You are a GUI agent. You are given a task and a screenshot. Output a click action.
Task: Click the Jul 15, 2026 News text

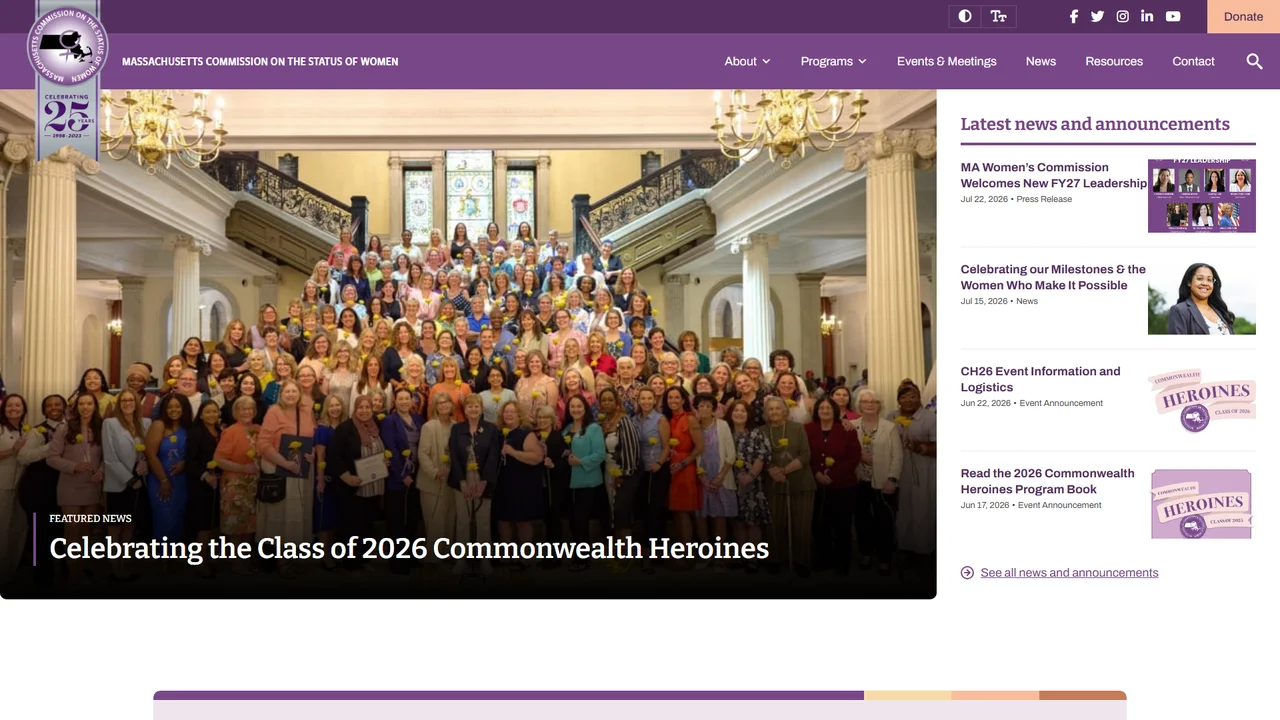pyautogui.click(x=999, y=301)
